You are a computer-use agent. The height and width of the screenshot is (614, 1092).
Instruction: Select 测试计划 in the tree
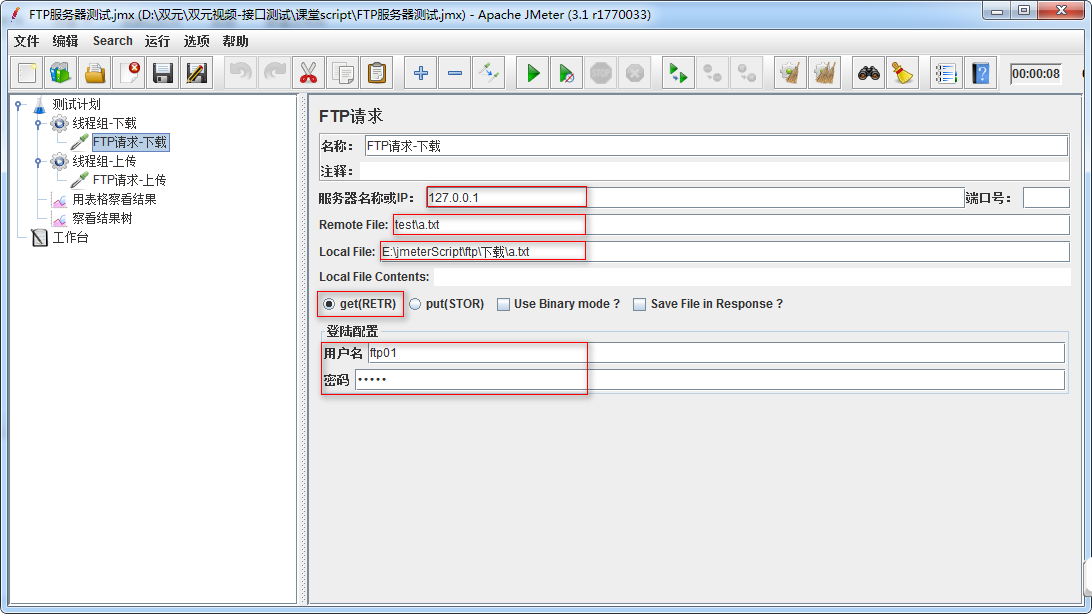77,104
